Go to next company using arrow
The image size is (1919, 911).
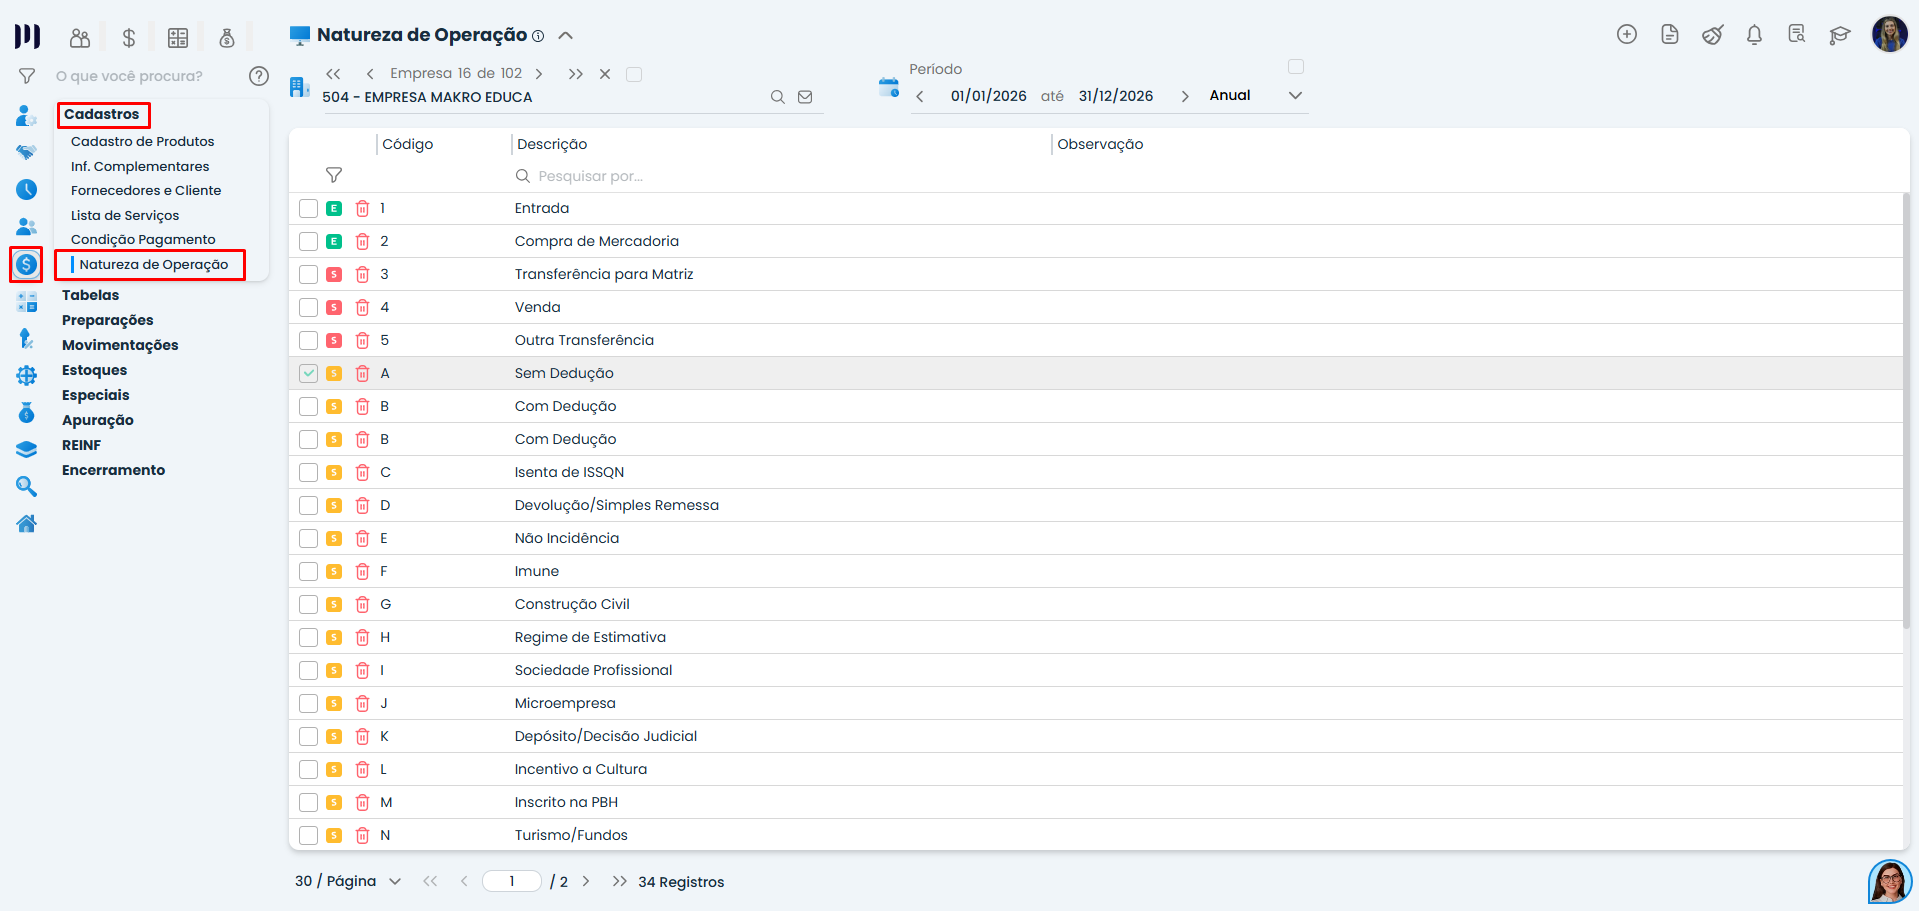[539, 74]
